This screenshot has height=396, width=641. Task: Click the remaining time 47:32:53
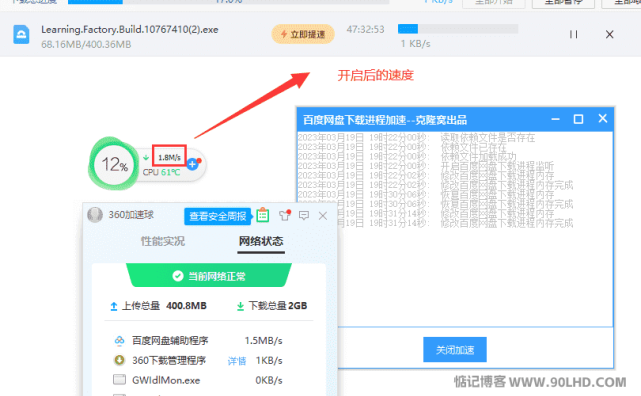365,29
